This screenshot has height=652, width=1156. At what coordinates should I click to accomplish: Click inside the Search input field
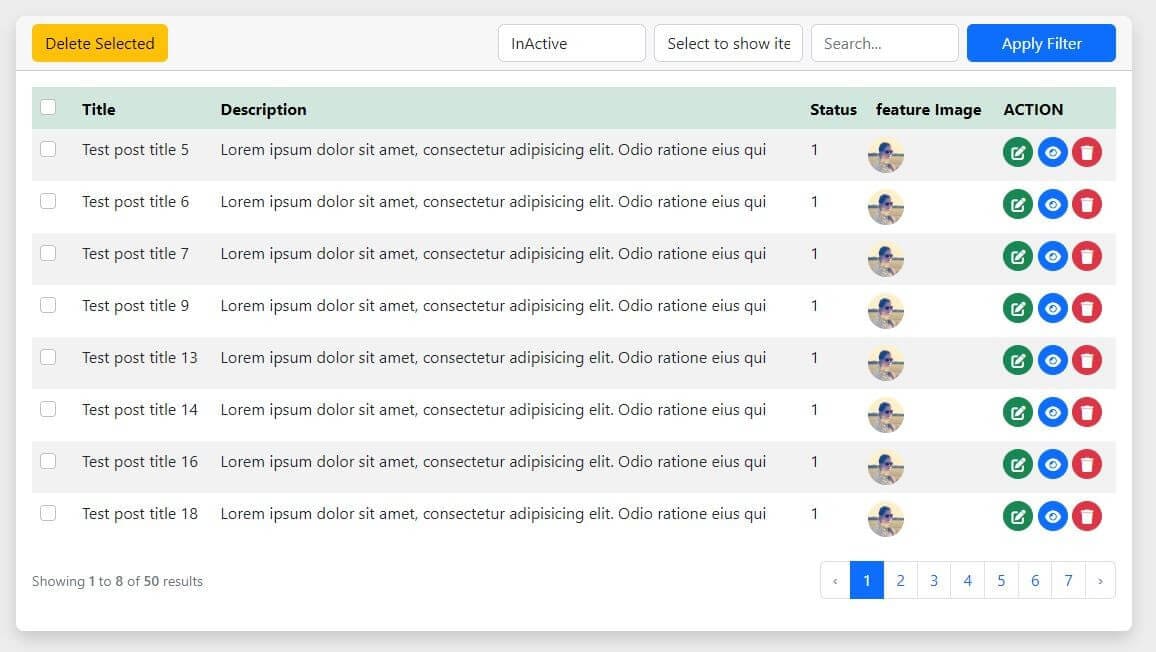tap(884, 42)
